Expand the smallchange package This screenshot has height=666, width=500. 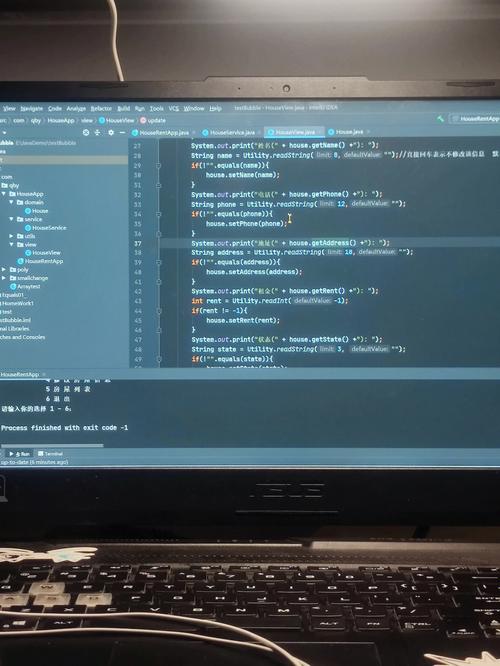[x=4, y=278]
